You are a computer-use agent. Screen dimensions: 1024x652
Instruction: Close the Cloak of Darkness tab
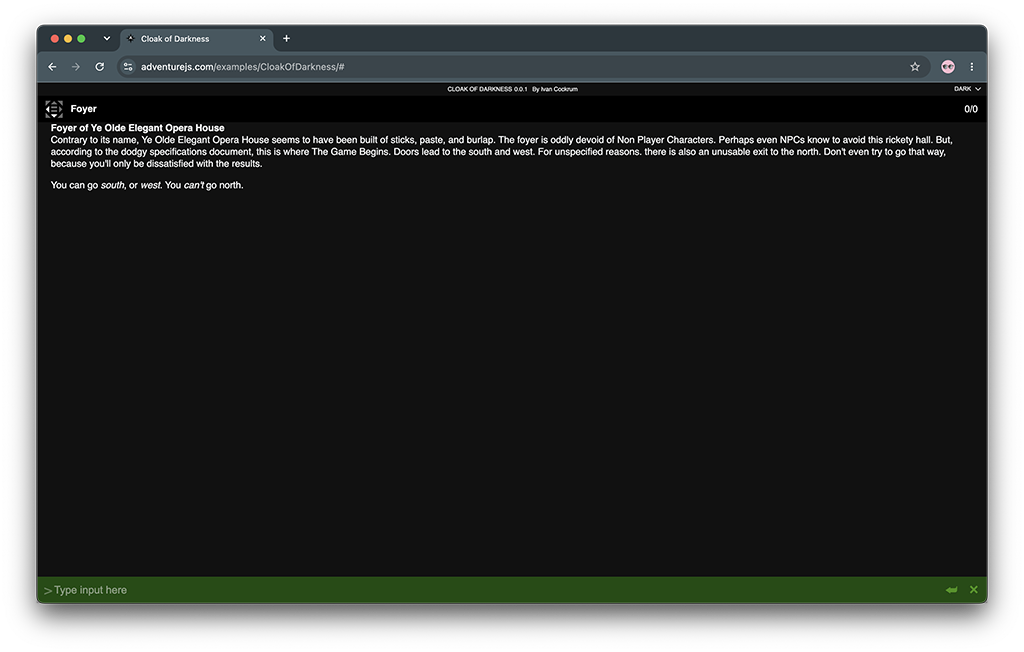(x=263, y=39)
